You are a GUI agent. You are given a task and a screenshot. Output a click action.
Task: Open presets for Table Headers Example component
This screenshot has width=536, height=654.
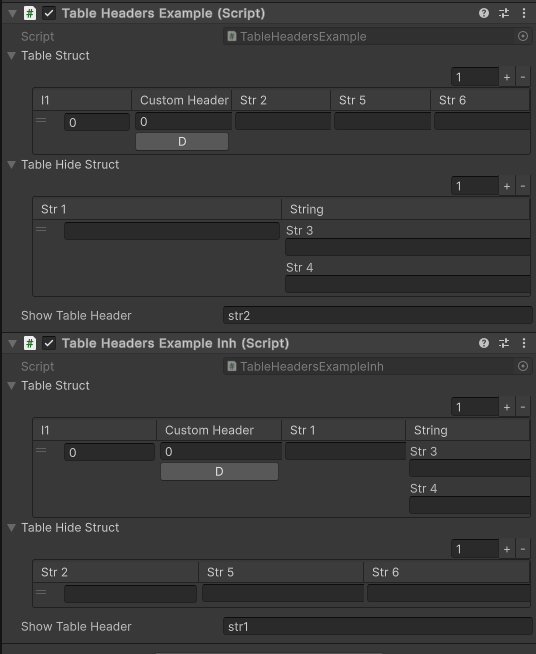504,13
